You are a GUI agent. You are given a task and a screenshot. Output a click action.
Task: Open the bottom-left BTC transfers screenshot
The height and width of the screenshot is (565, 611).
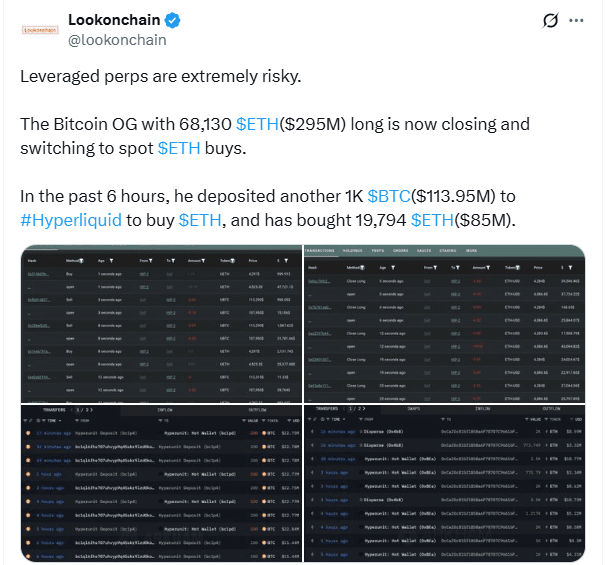(161, 483)
